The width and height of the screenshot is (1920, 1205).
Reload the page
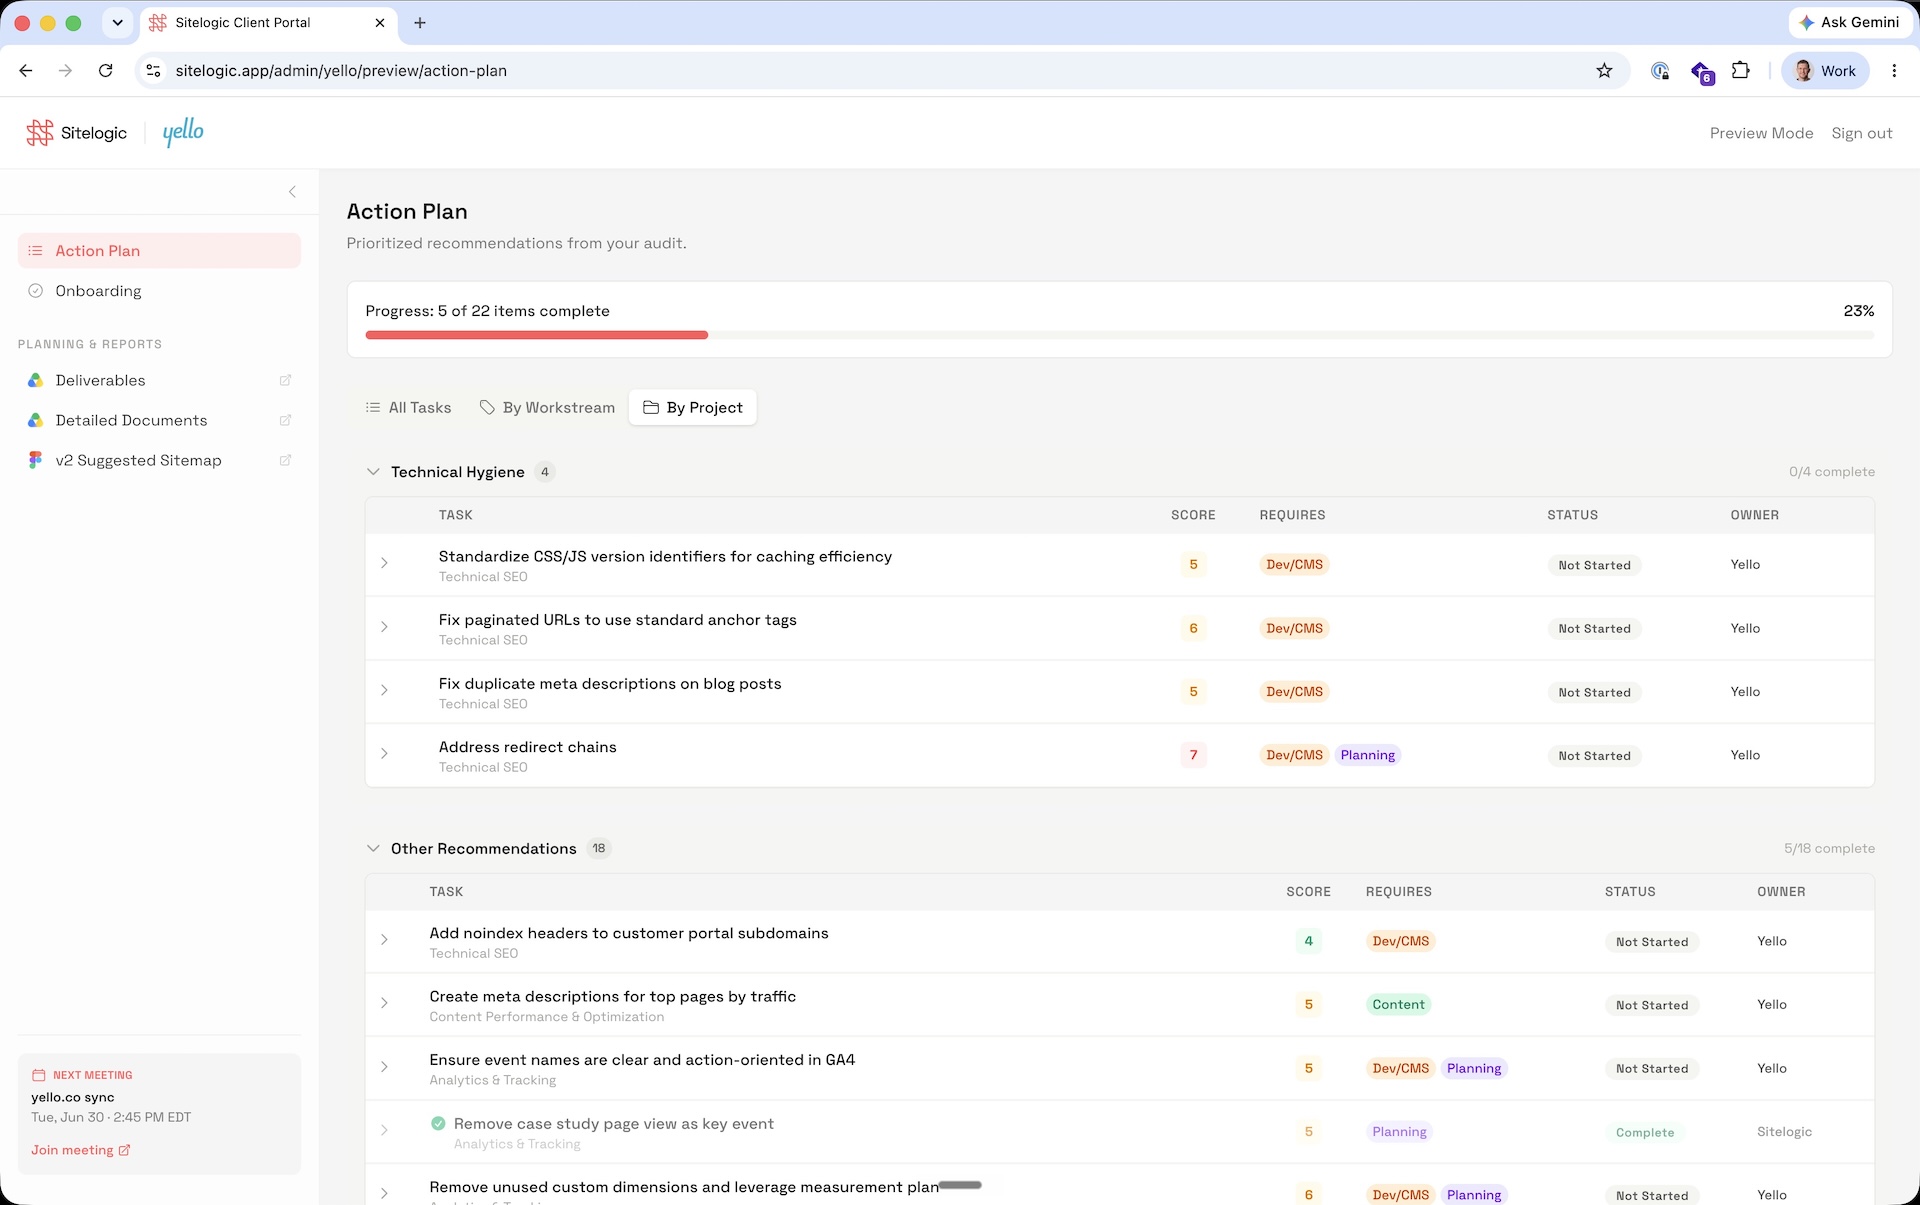(x=105, y=70)
